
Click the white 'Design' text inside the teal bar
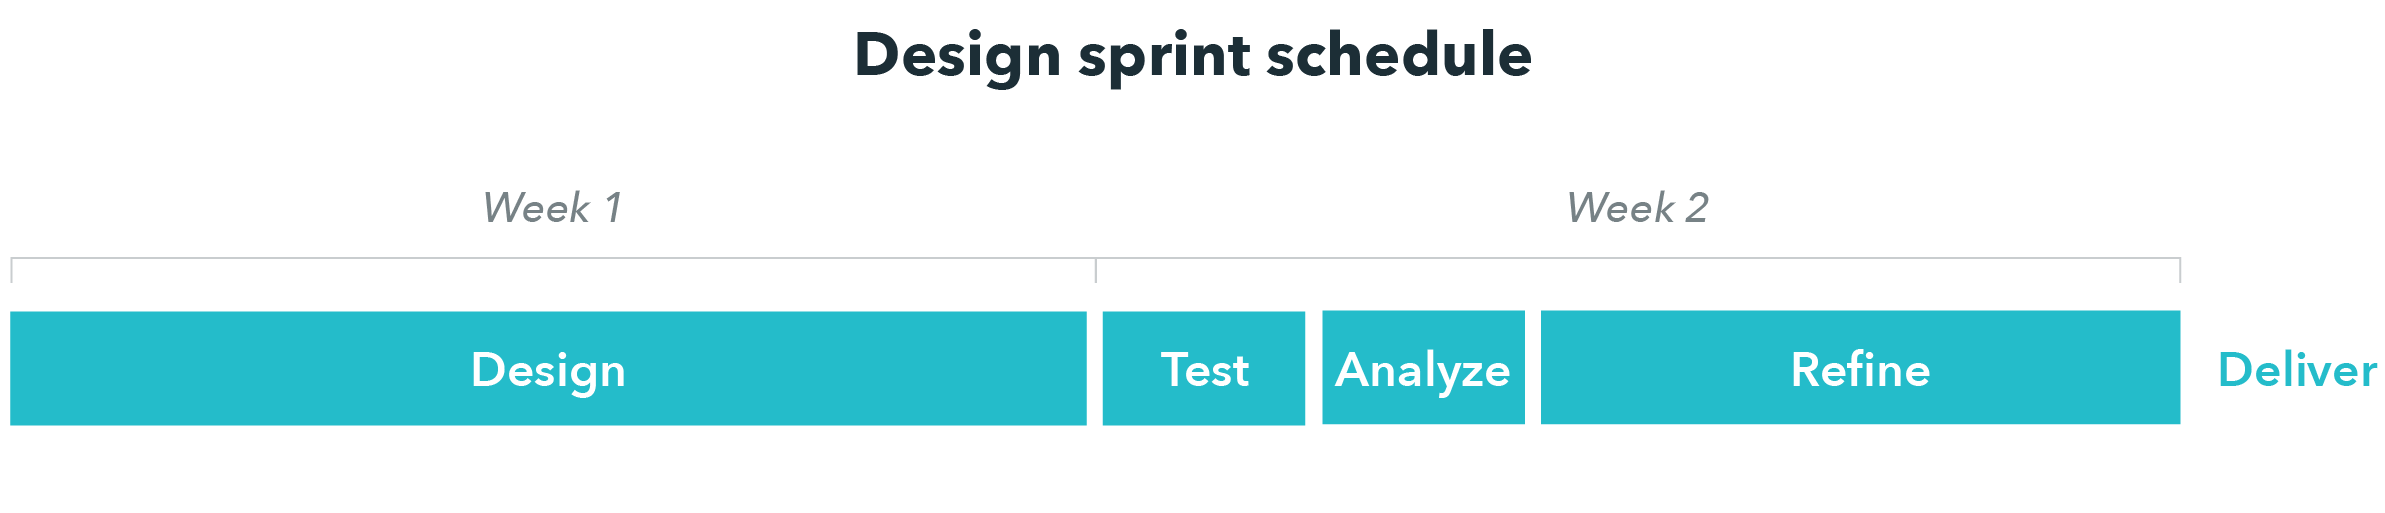point(548,372)
